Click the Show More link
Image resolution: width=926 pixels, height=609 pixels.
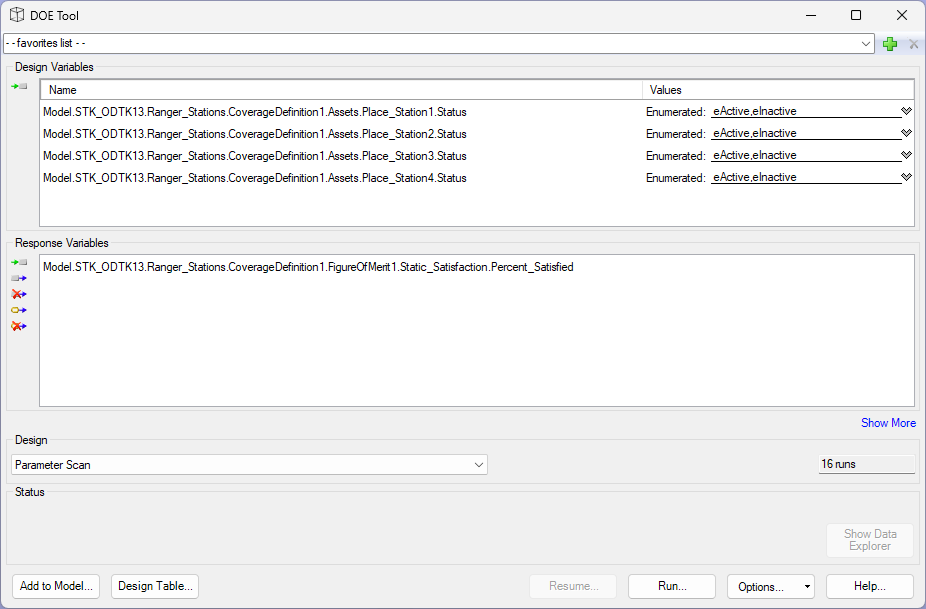(888, 423)
